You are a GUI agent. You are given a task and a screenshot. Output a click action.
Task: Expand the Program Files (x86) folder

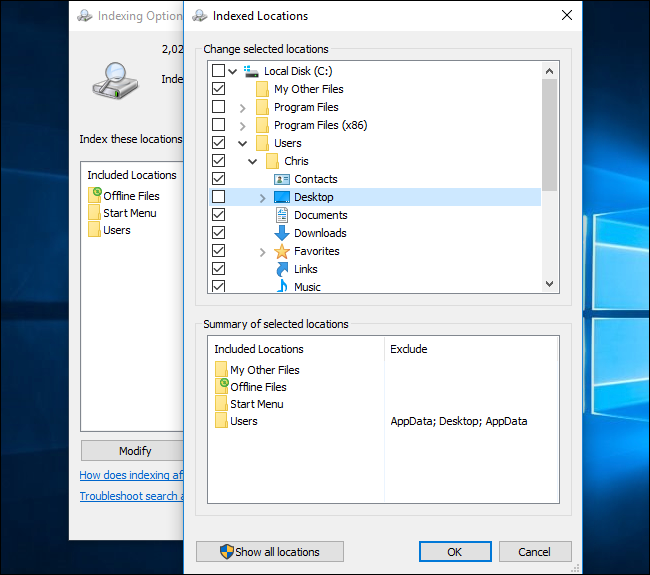(243, 126)
